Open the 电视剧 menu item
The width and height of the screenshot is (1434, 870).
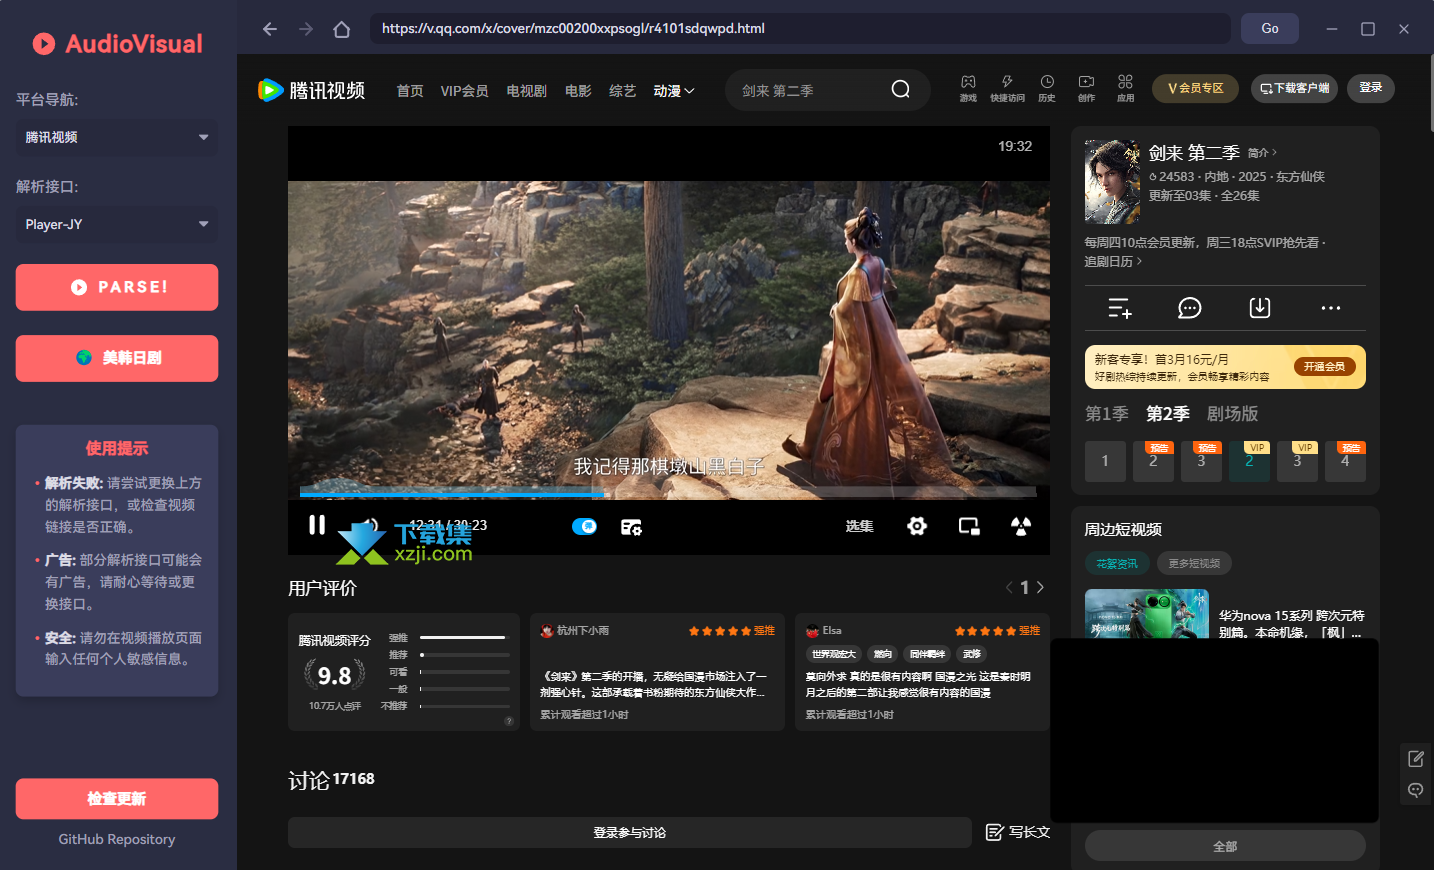(526, 91)
